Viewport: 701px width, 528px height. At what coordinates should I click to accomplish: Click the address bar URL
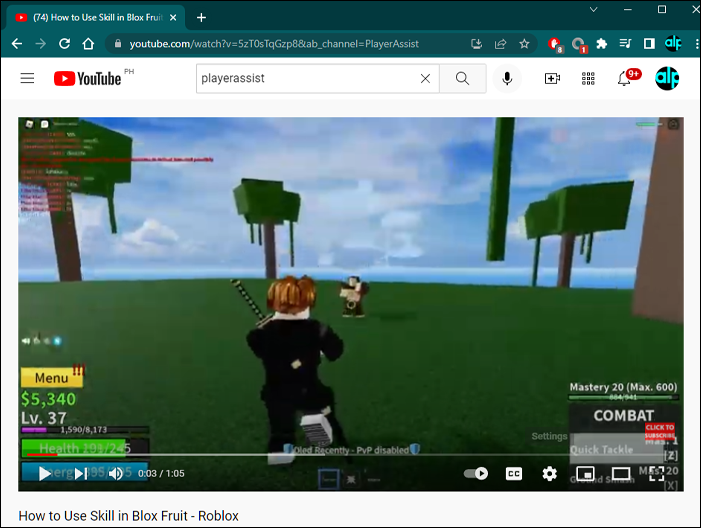(x=274, y=44)
